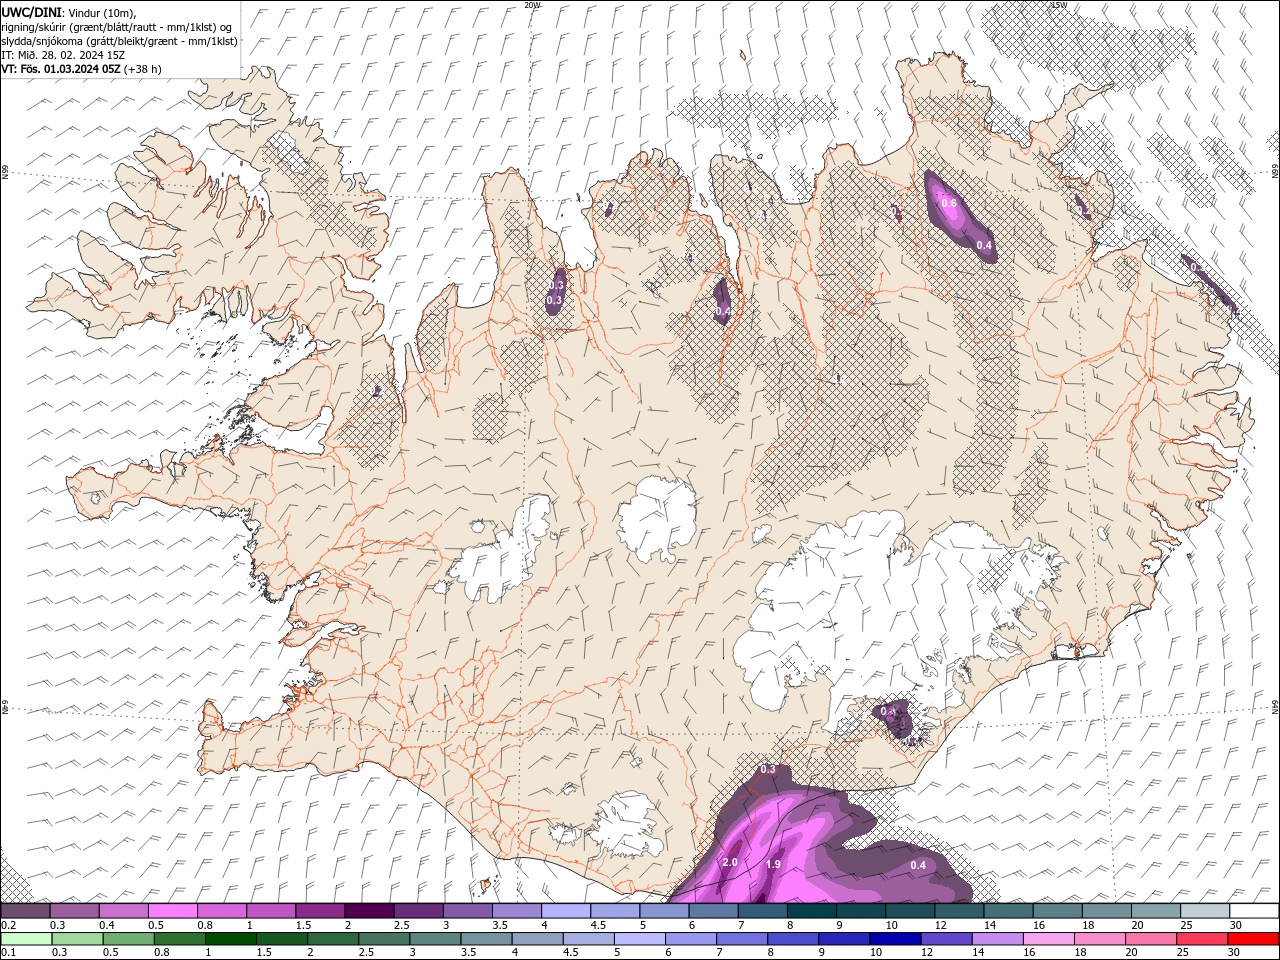Pick the grey-green 3 swatch in the lower legend
This screenshot has height=960, width=1280.
434,938
